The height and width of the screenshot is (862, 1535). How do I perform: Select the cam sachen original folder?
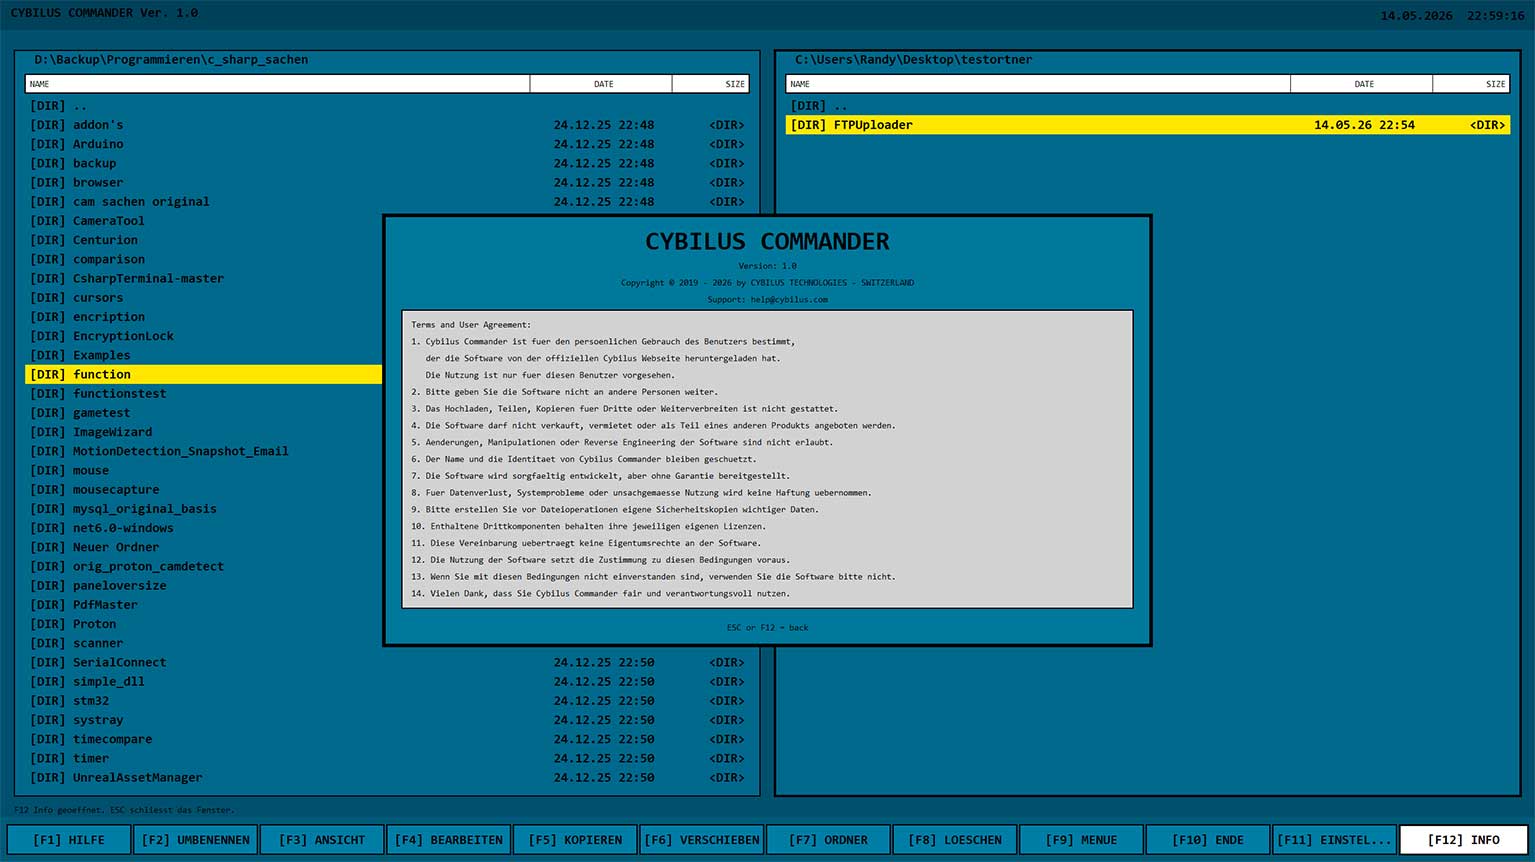pyautogui.click(x=387, y=201)
